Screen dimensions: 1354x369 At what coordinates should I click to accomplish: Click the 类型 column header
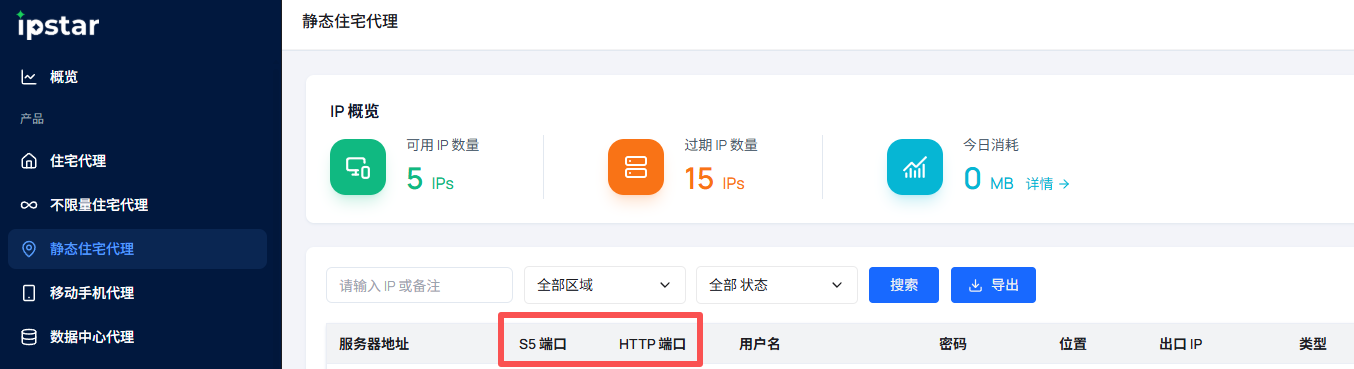1313,344
